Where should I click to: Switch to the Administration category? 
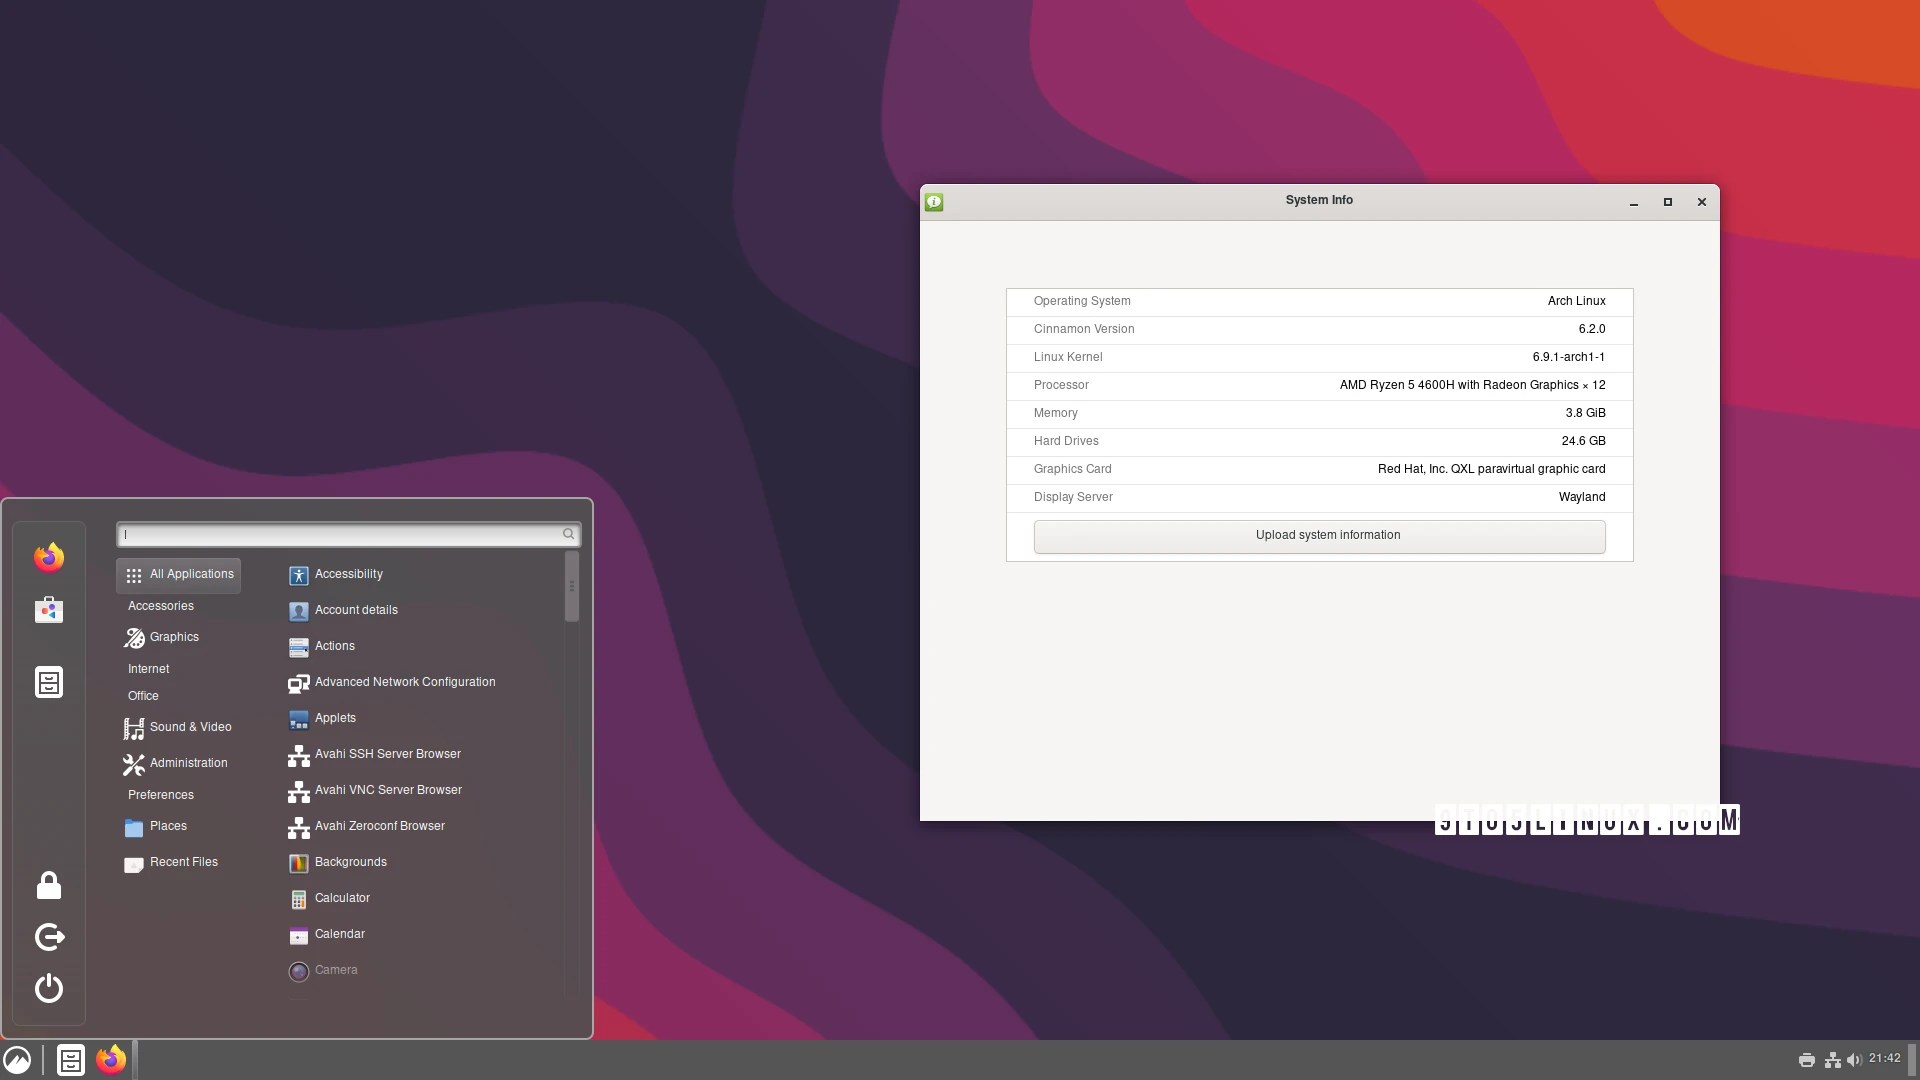coord(187,763)
